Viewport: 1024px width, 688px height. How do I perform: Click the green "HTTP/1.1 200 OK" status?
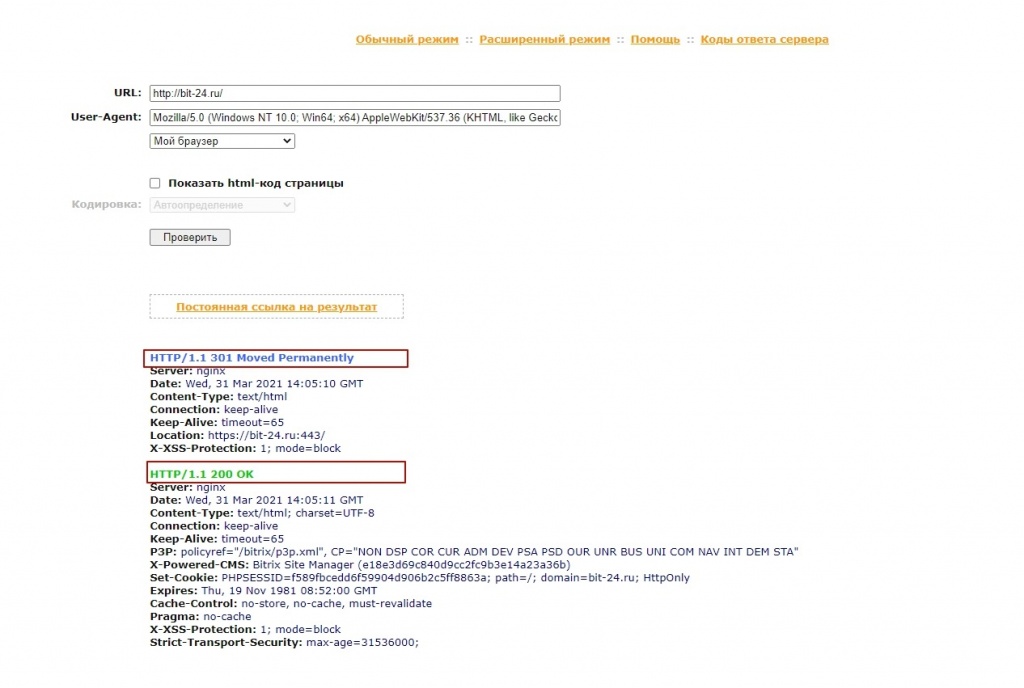(202, 474)
